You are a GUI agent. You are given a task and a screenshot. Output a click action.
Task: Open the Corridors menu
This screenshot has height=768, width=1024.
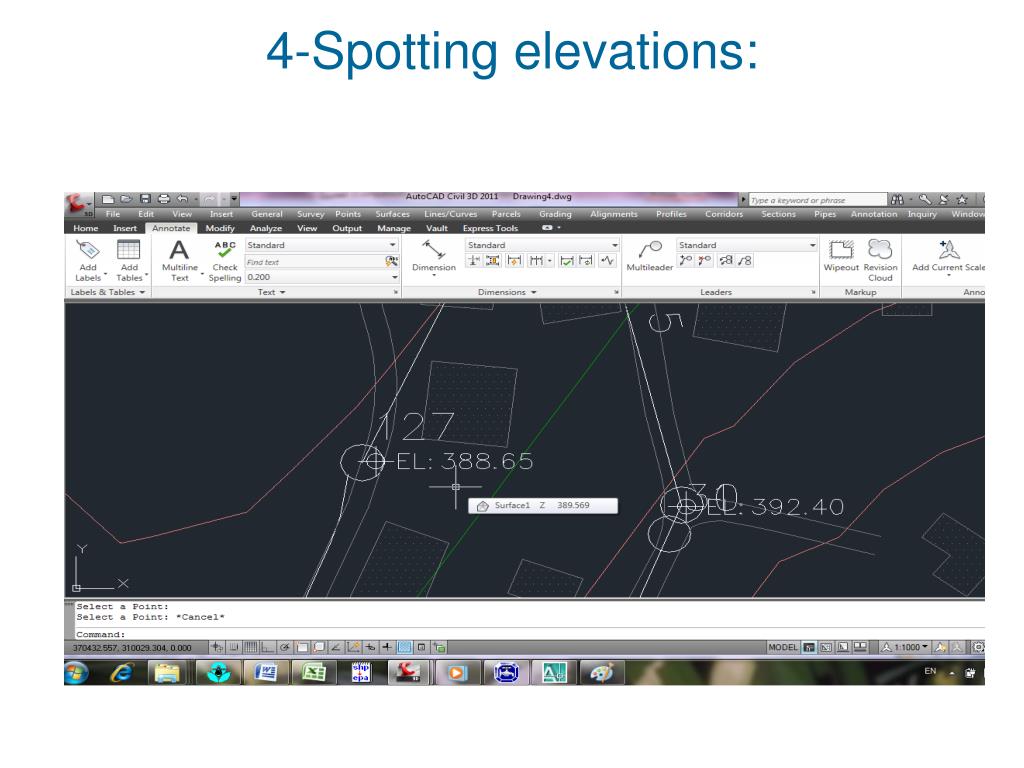pos(724,214)
